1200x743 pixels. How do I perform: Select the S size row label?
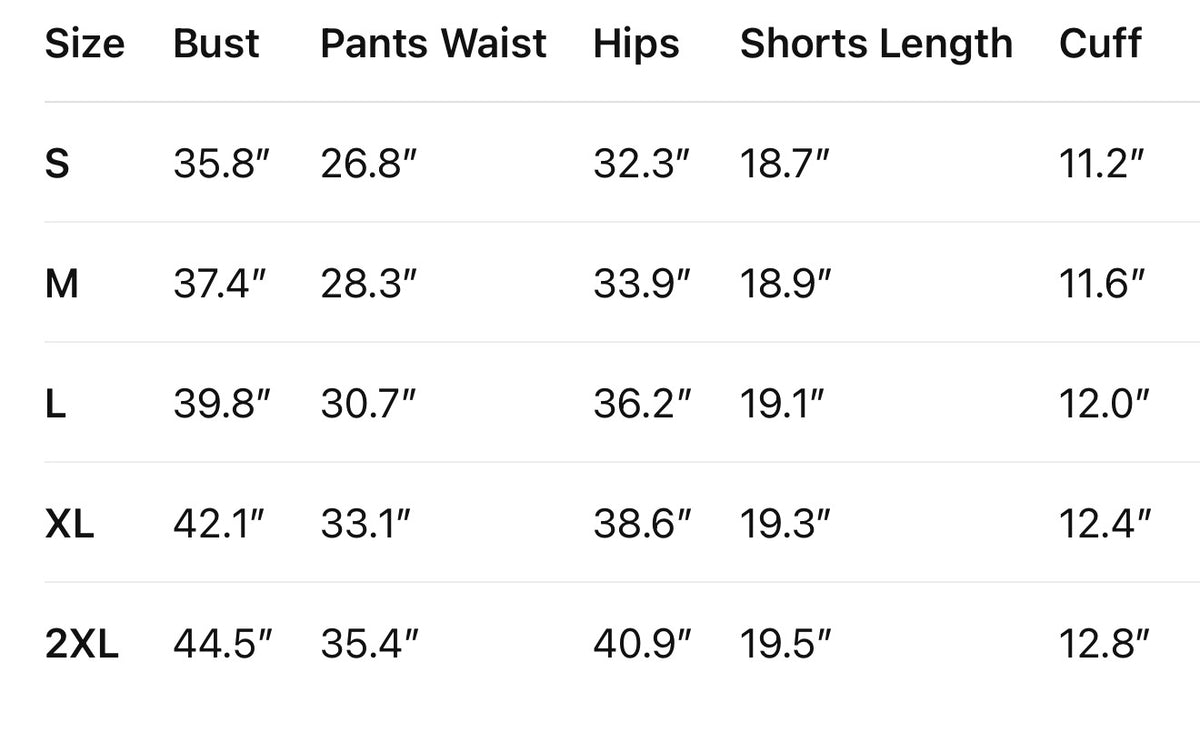pyautogui.click(x=58, y=163)
